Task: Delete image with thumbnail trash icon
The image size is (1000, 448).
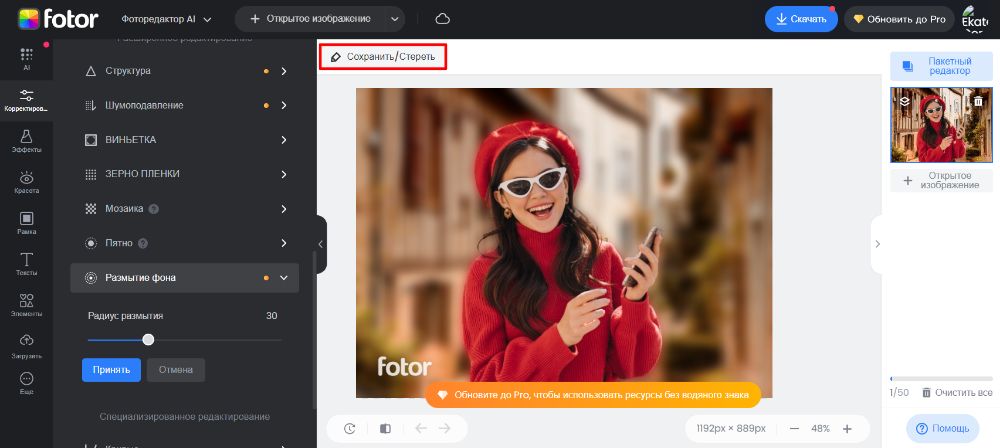Action: pos(978,101)
